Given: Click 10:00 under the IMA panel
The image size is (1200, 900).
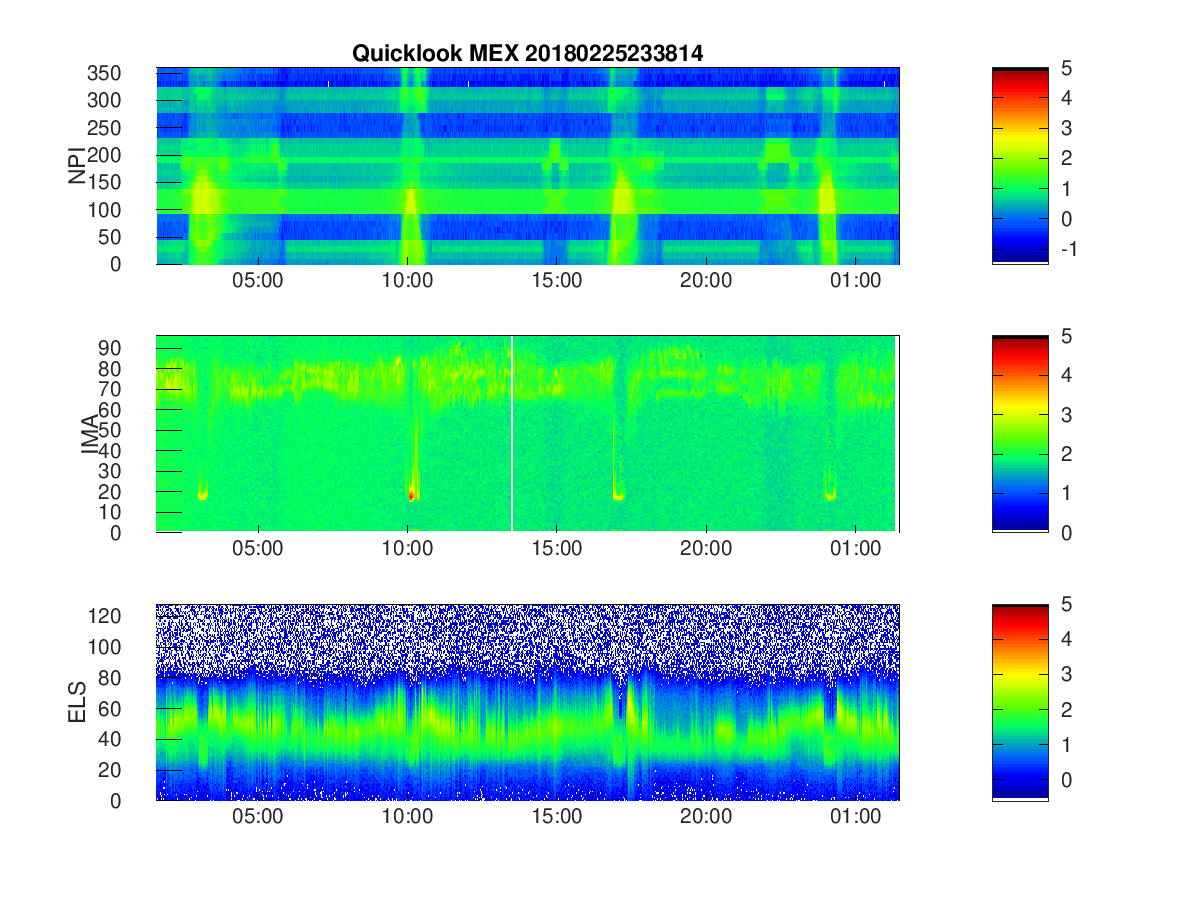Looking at the screenshot, I should pyautogui.click(x=407, y=549).
